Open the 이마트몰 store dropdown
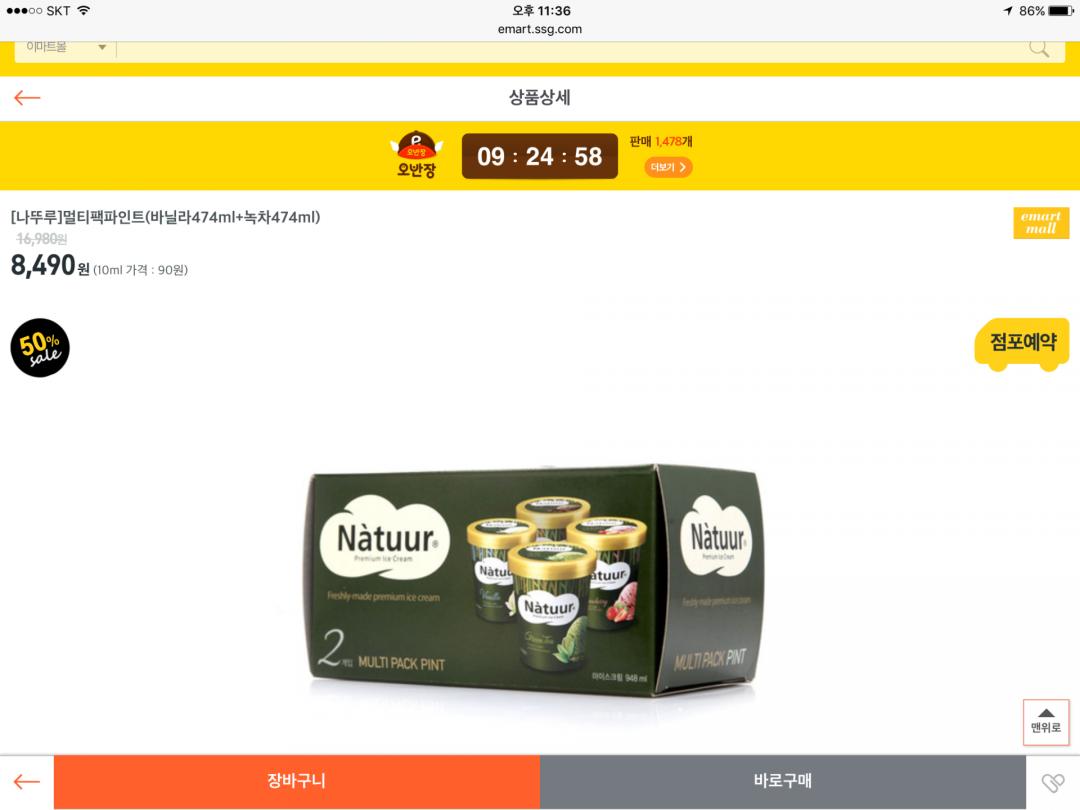1080x810 pixels. pyautogui.click(x=65, y=48)
